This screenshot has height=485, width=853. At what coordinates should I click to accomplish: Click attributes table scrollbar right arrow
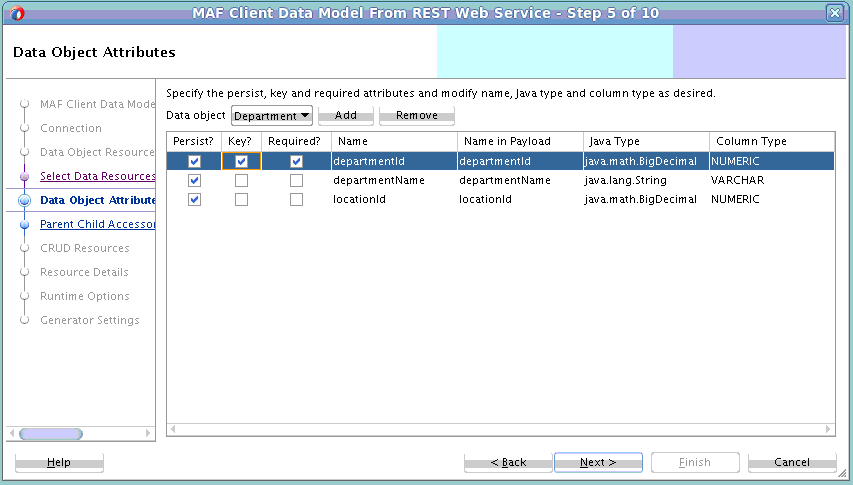[x=828, y=429]
